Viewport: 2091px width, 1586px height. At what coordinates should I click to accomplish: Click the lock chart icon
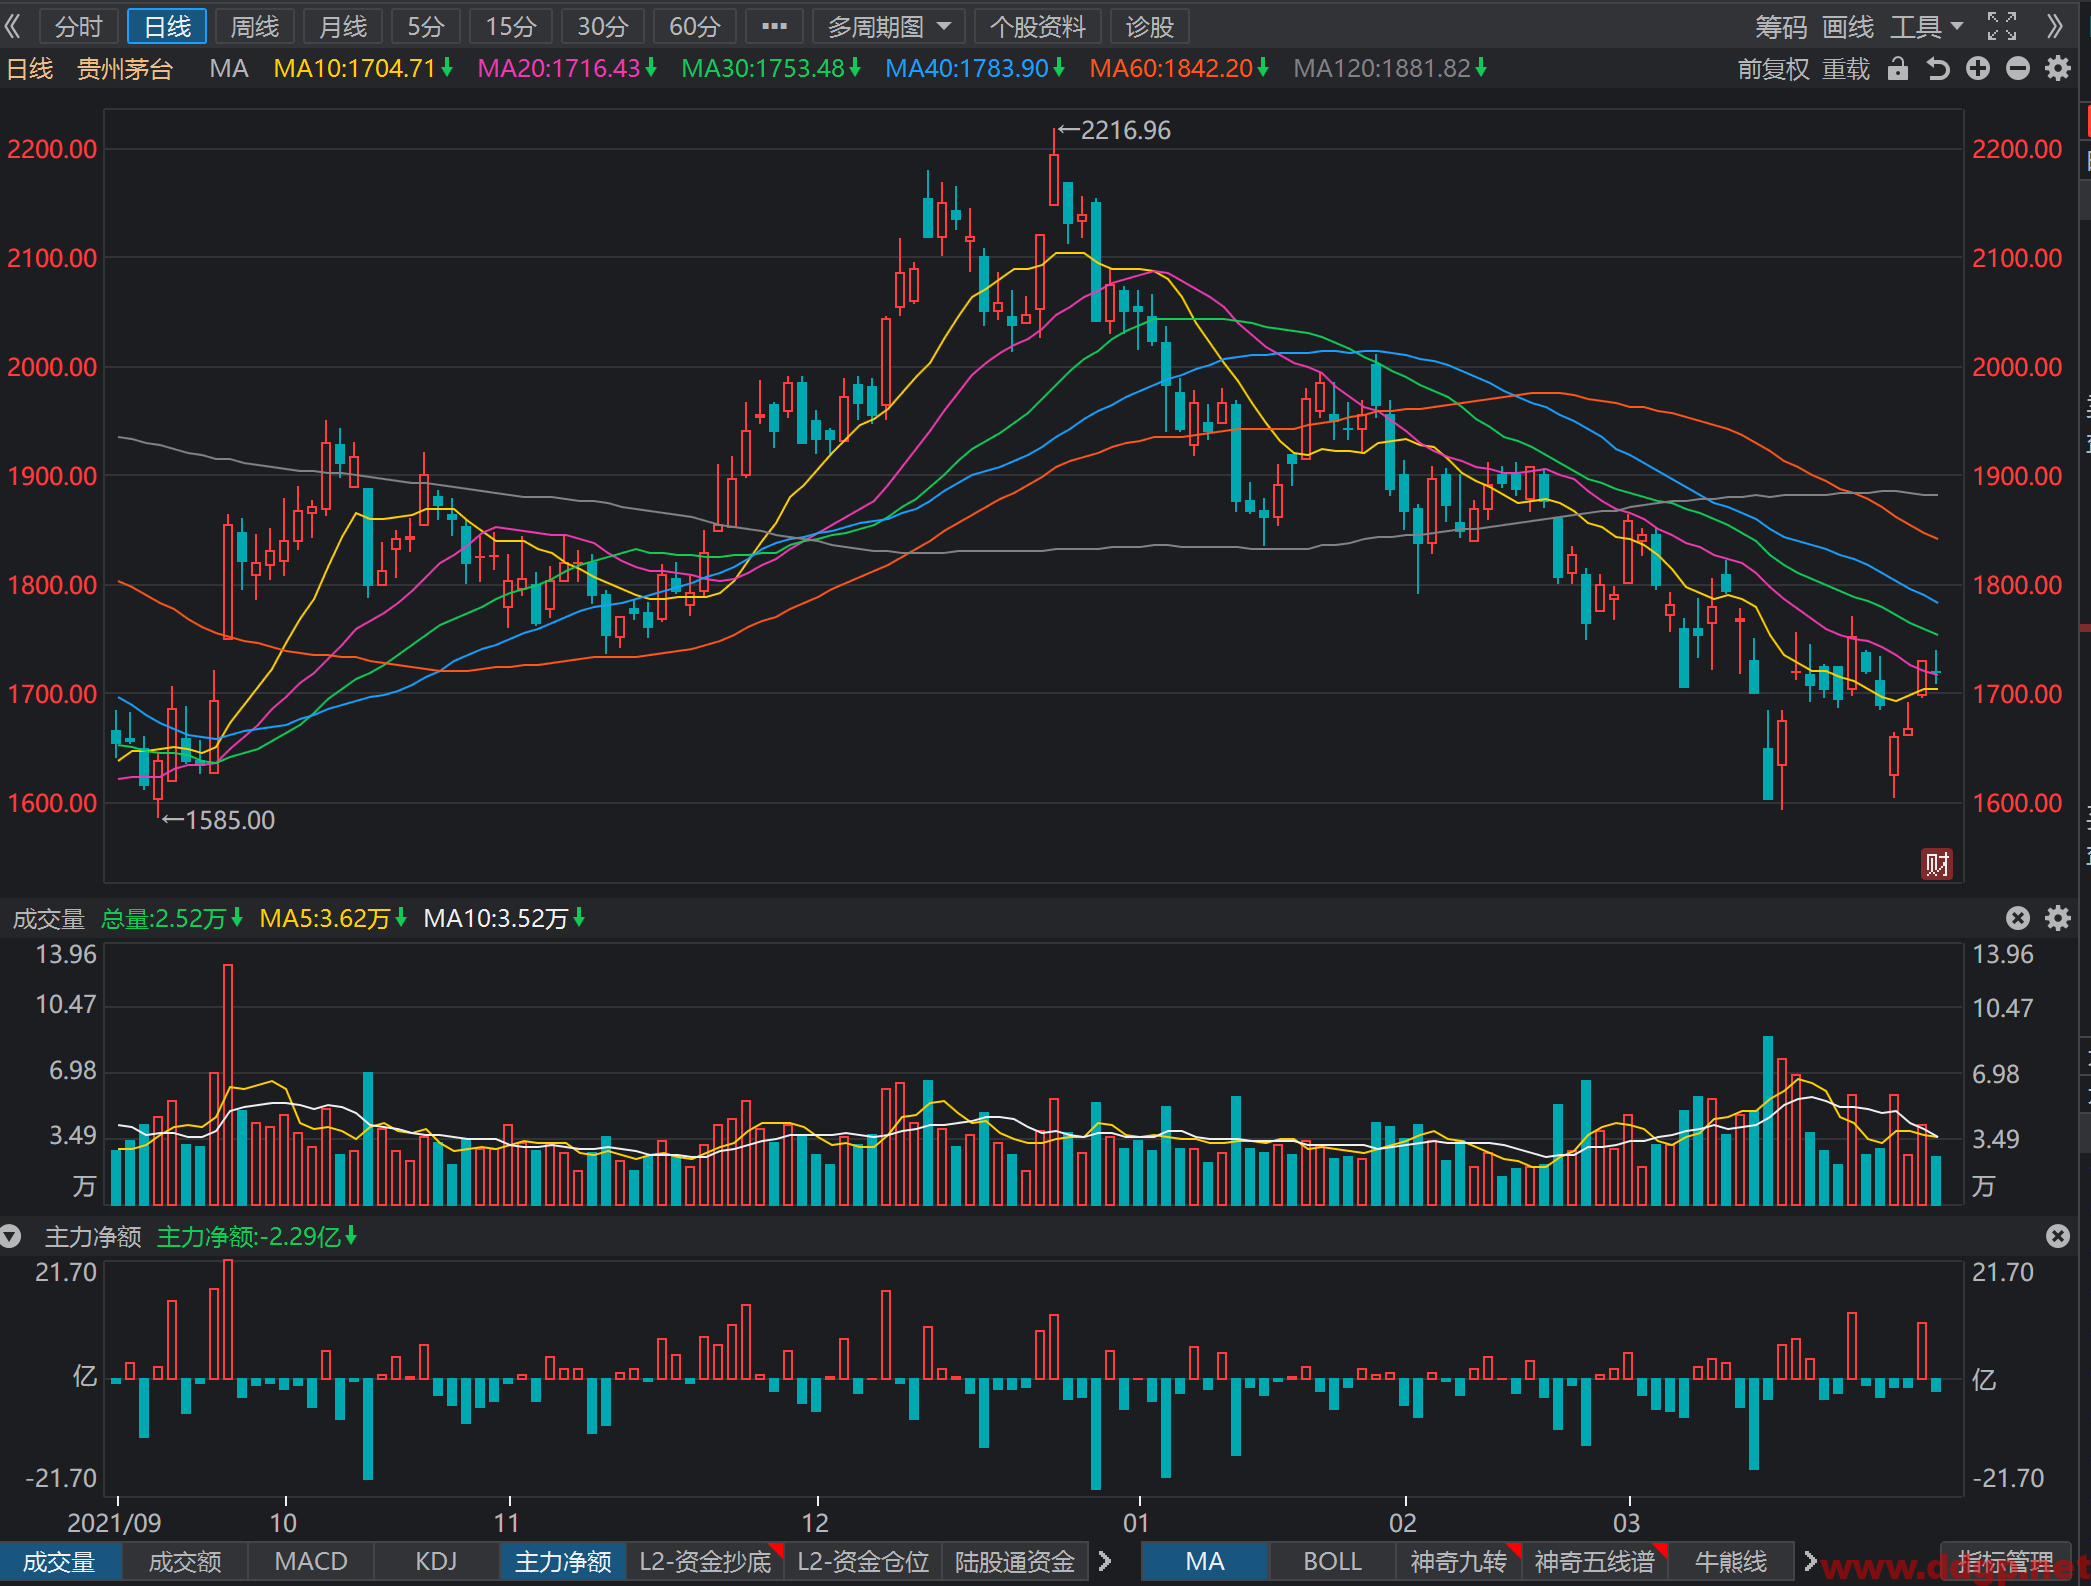[1897, 69]
